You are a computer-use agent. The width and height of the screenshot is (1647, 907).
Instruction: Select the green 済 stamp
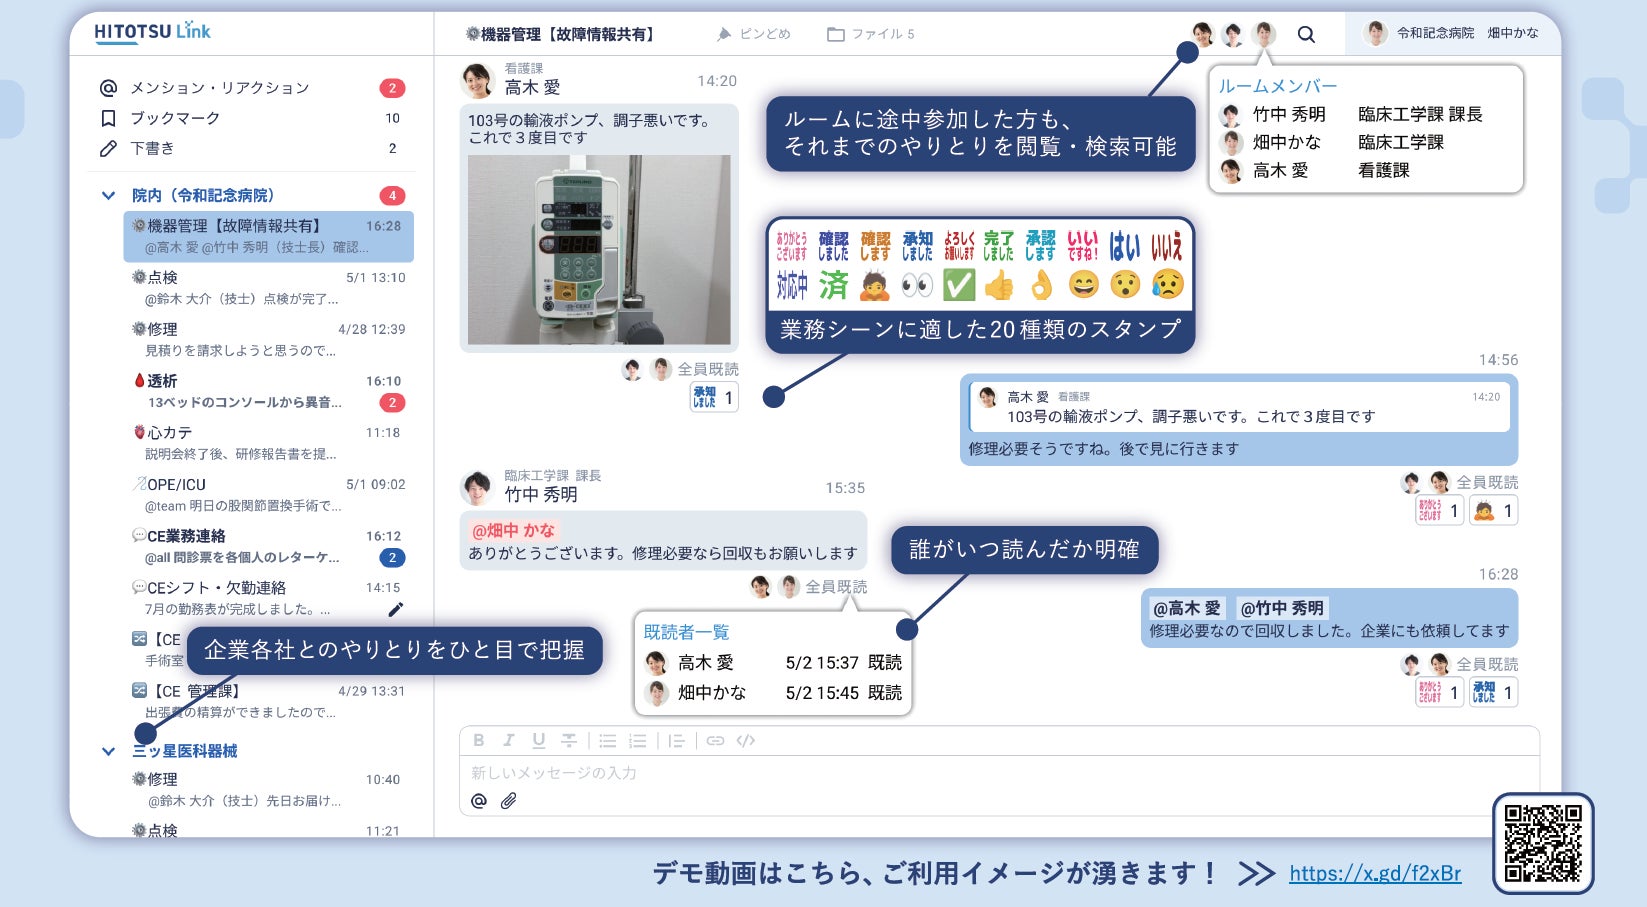coord(833,286)
